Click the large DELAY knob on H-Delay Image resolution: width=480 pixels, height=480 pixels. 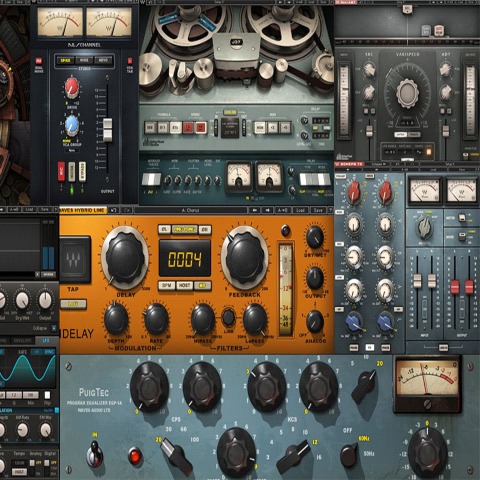[x=125, y=258]
